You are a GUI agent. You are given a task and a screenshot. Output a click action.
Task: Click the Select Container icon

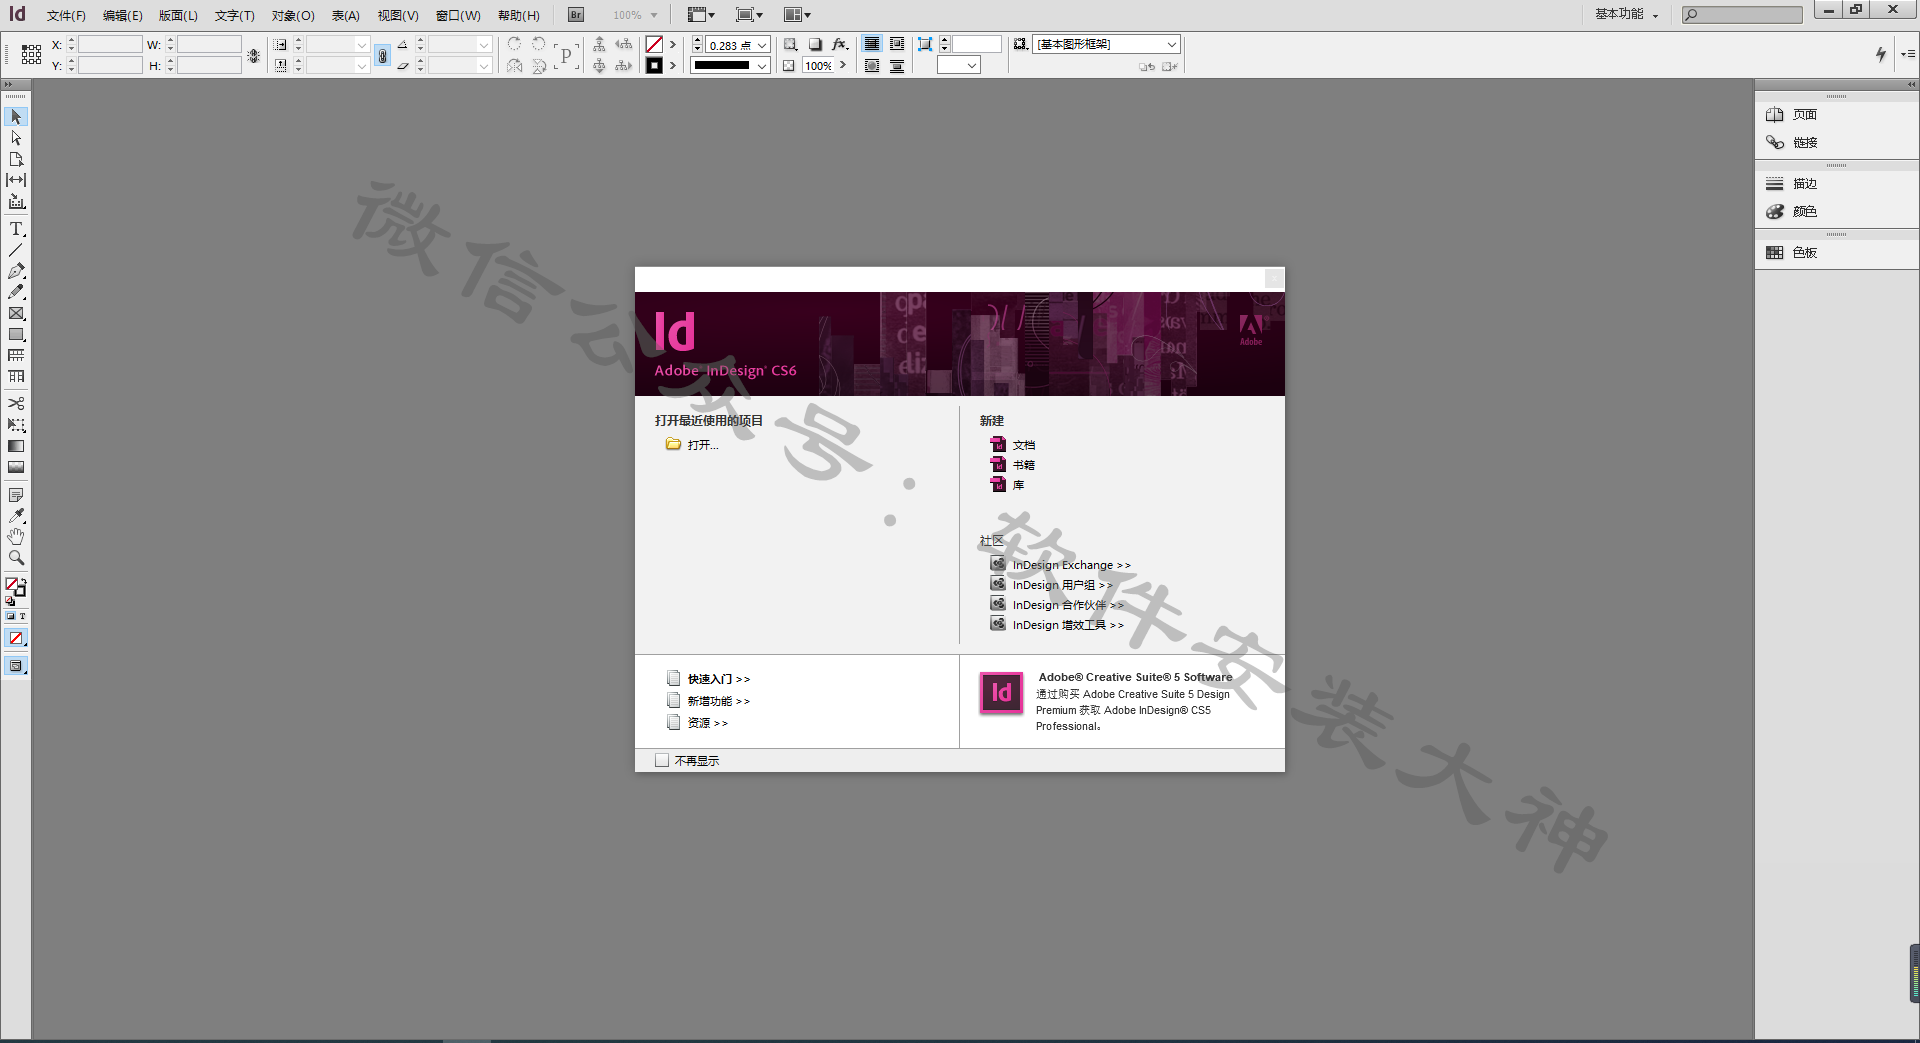(599, 44)
